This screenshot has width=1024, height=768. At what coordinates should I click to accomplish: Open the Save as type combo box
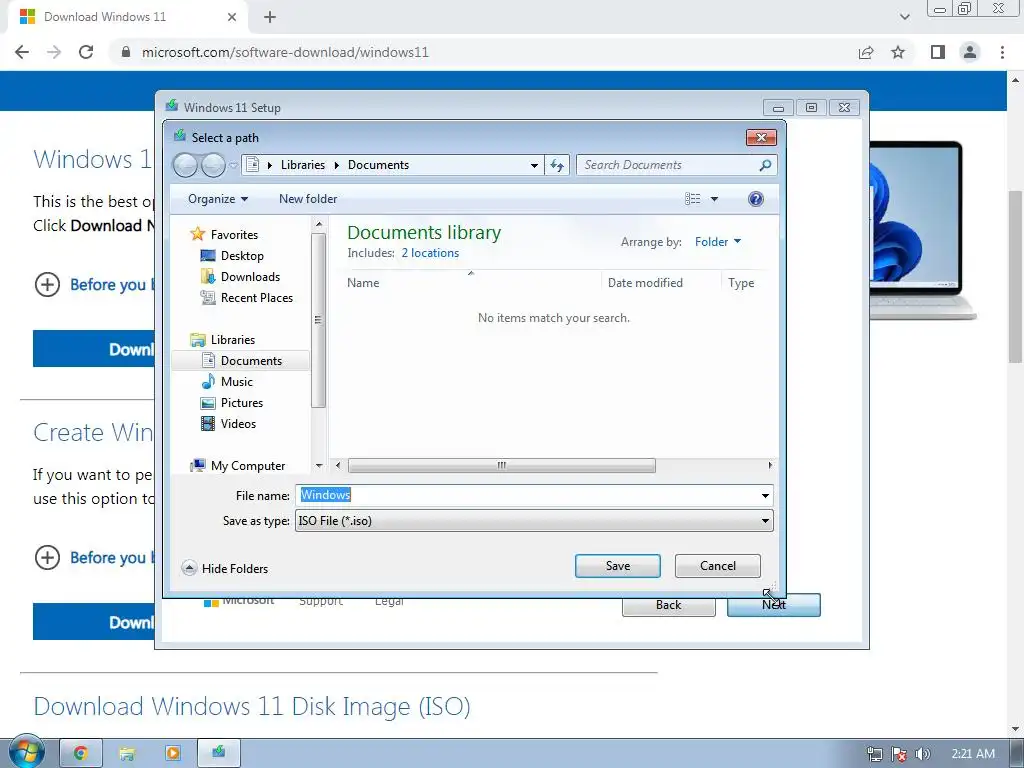(x=534, y=521)
